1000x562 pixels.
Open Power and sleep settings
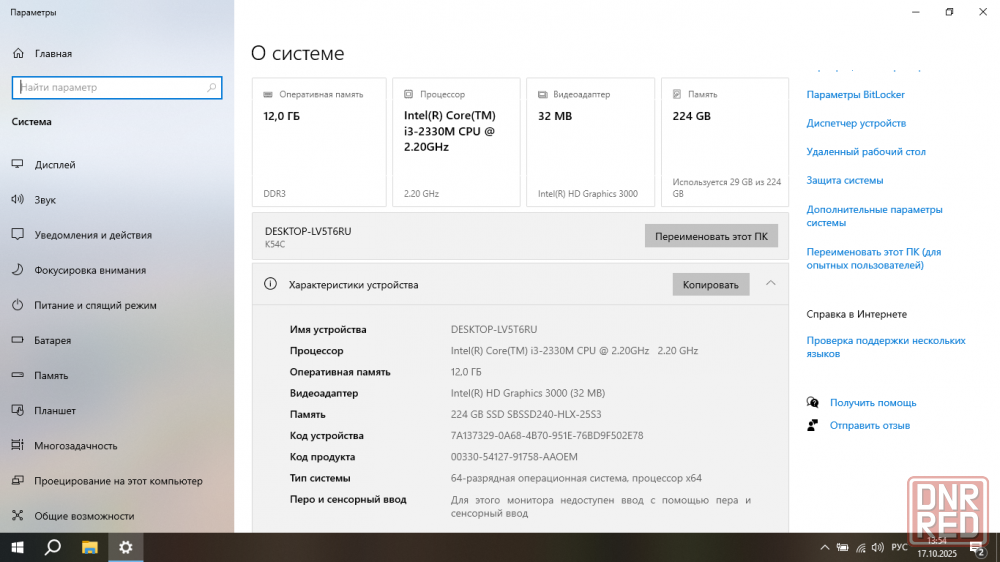click(x=95, y=306)
